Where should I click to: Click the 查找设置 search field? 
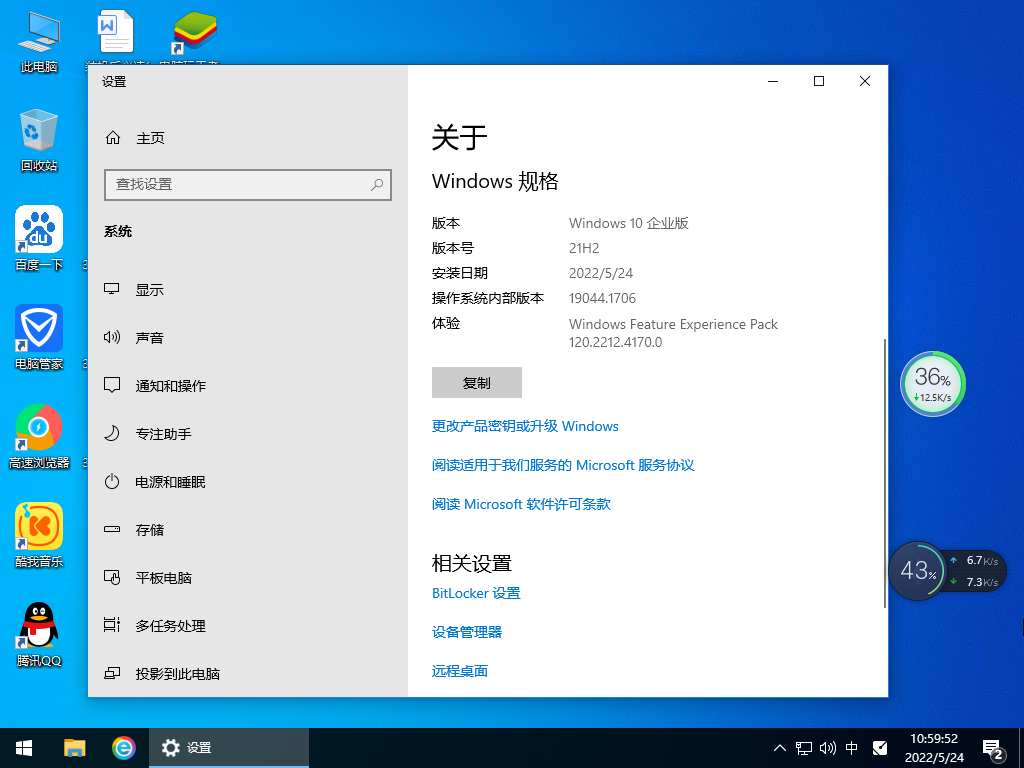click(247, 185)
